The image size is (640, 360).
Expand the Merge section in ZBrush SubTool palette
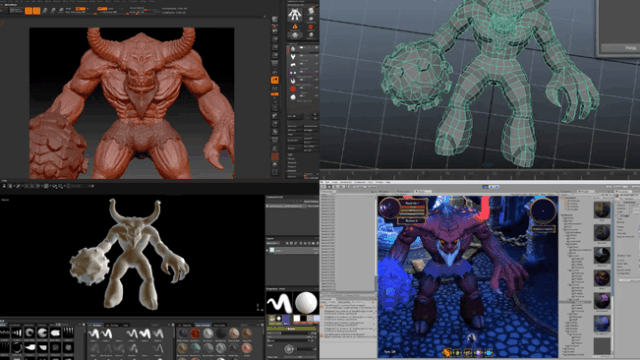point(291,159)
